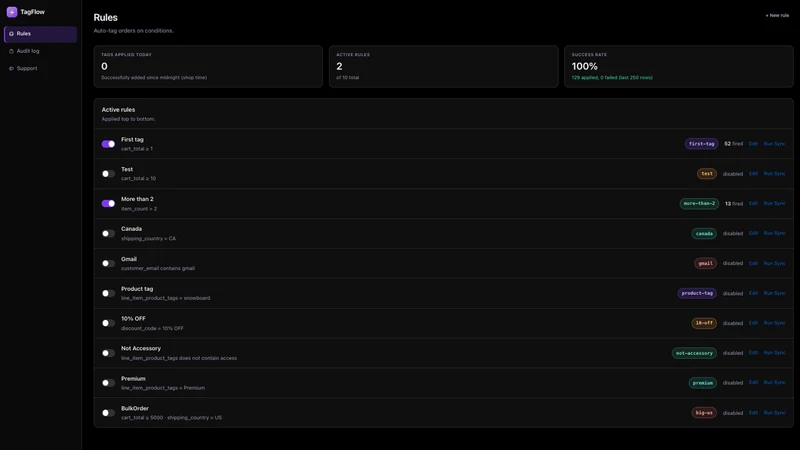
Task: Edit the Premium rule
Action: pos(753,383)
